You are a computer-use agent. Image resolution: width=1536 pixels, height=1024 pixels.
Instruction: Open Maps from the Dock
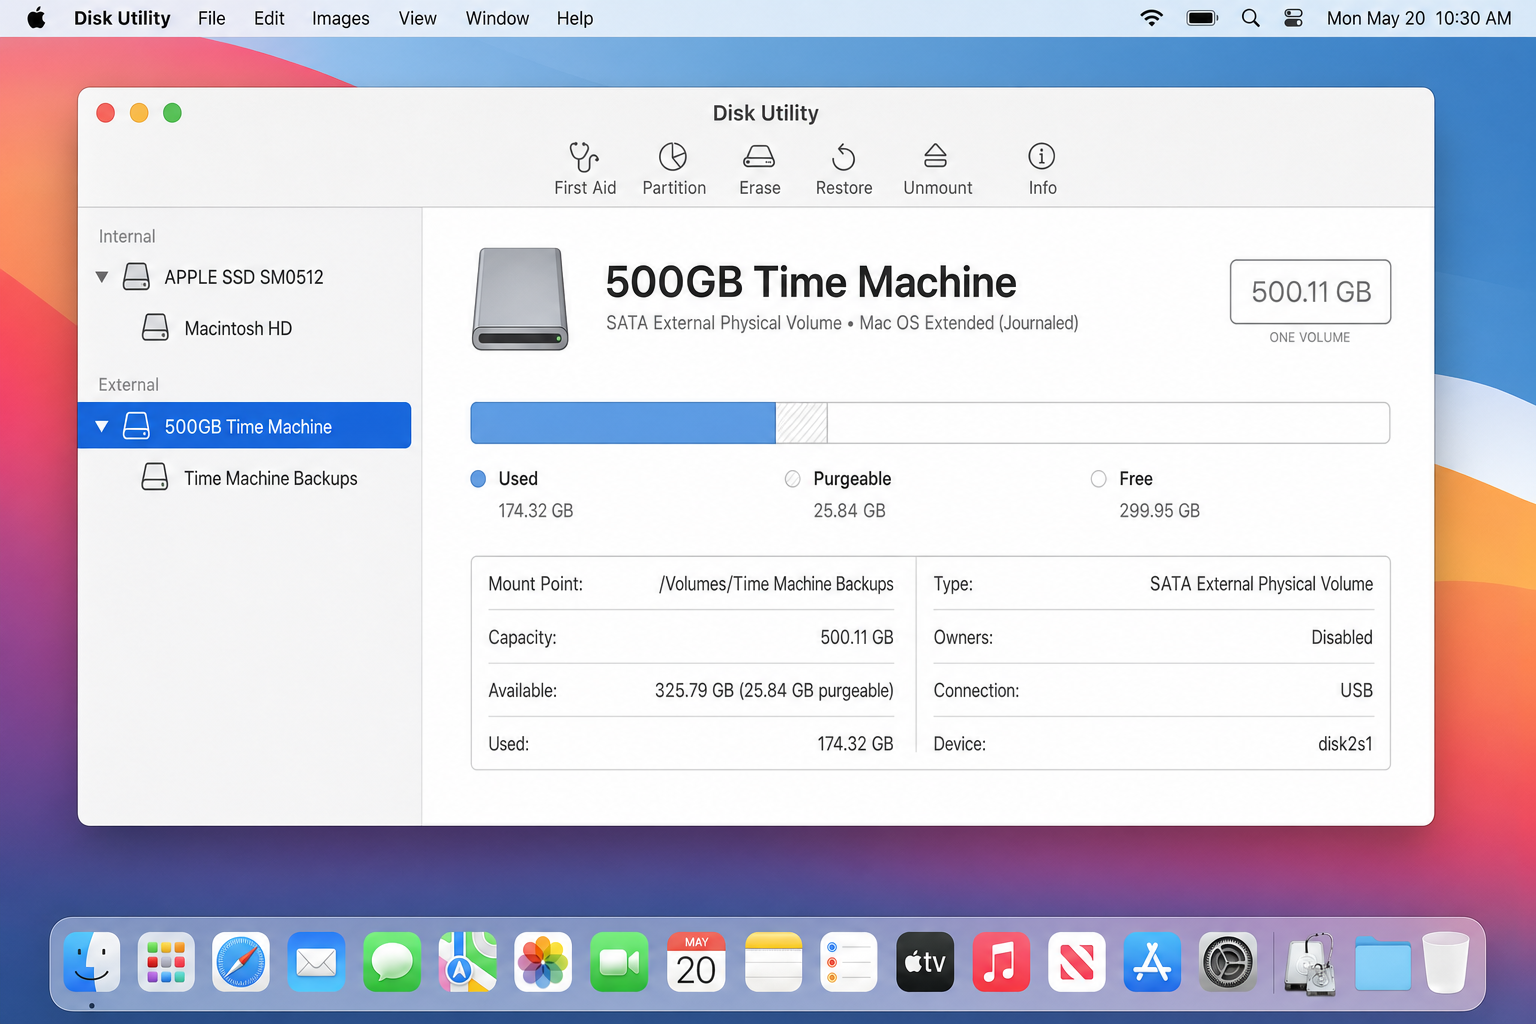[467, 962]
